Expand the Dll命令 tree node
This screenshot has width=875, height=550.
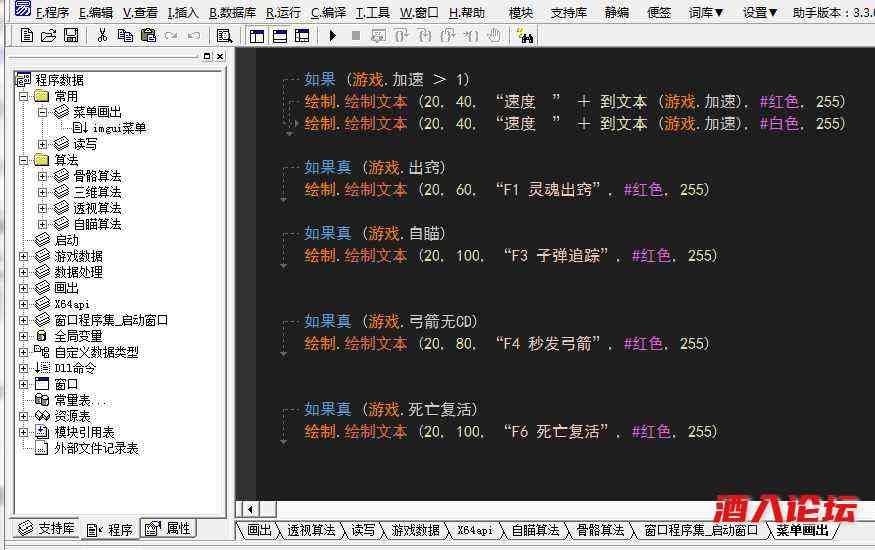(x=24, y=368)
